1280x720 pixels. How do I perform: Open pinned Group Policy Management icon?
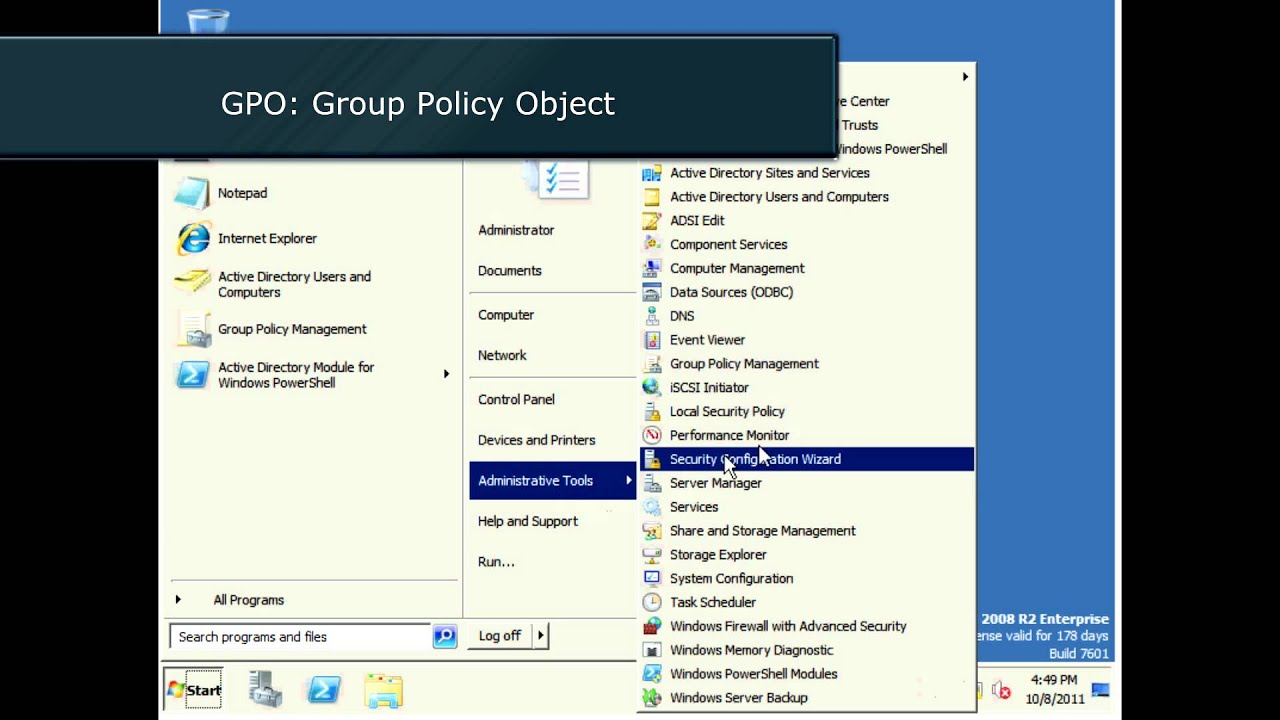tap(193, 329)
